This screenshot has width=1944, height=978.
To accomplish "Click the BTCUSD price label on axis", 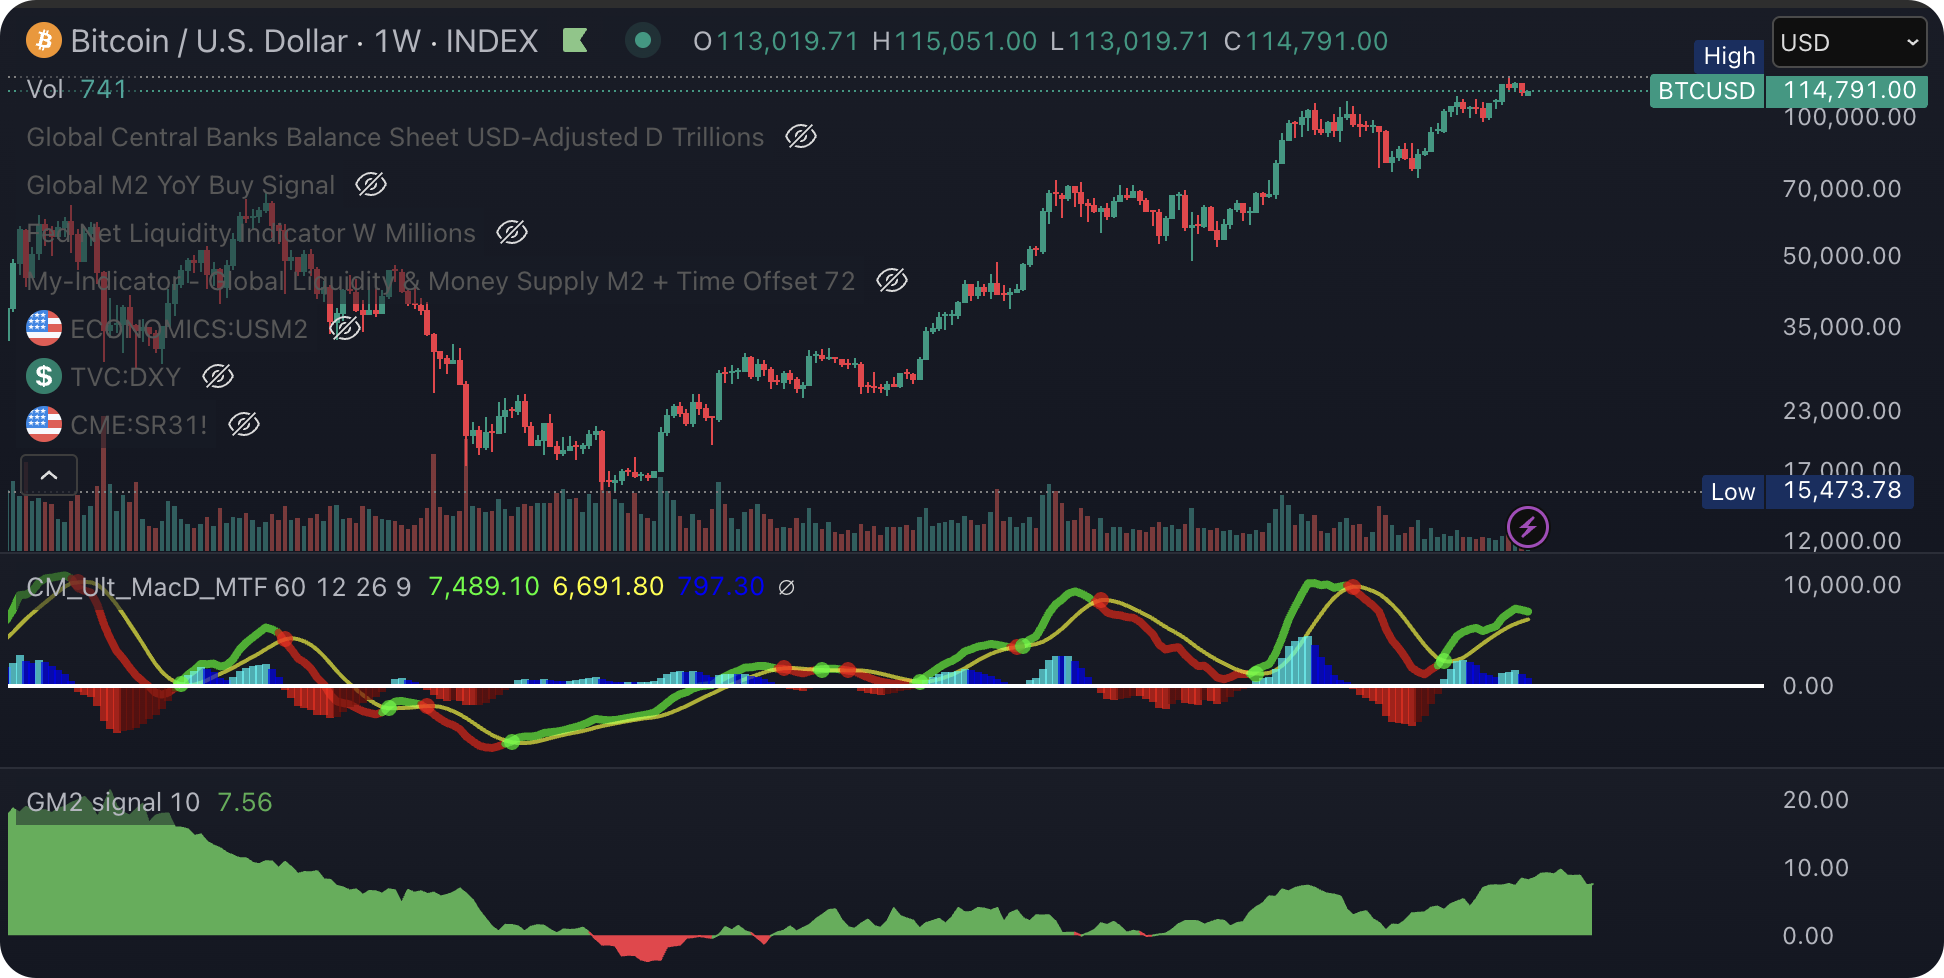I will [1706, 91].
